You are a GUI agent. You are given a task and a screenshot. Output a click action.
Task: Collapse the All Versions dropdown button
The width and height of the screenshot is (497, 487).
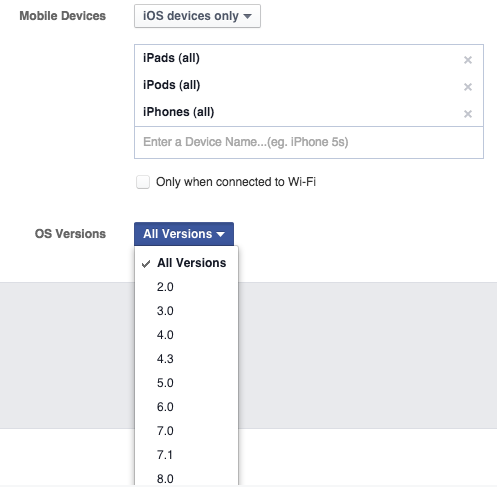[x=184, y=234]
